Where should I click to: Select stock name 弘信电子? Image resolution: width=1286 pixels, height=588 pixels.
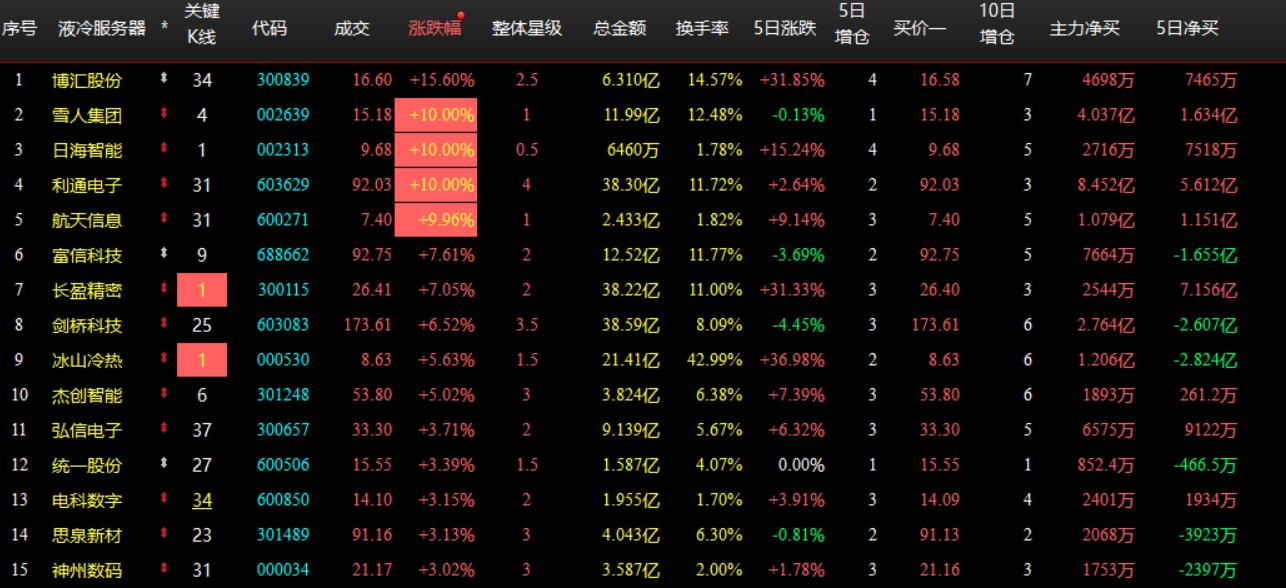pyautogui.click(x=88, y=430)
